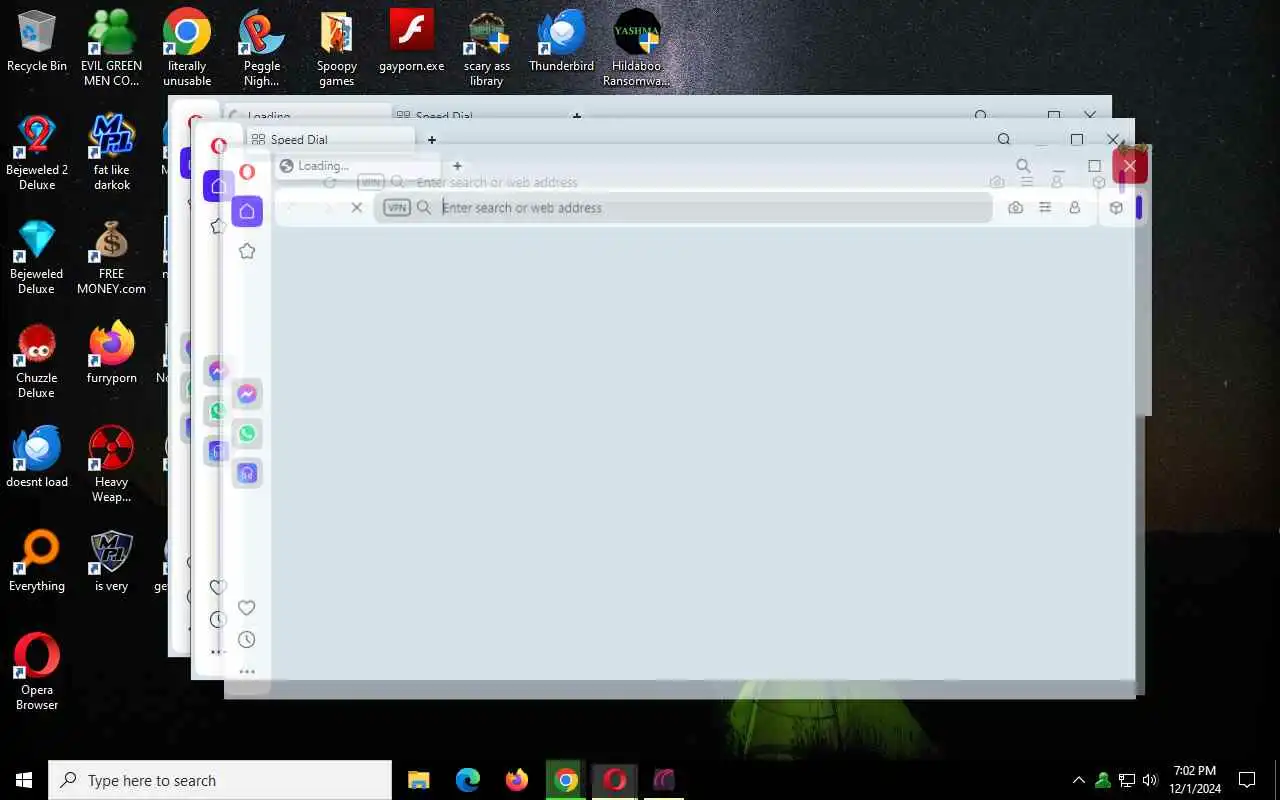This screenshot has height=800, width=1280.
Task: Maximize the middle Opera window
Action: [x=1077, y=140]
